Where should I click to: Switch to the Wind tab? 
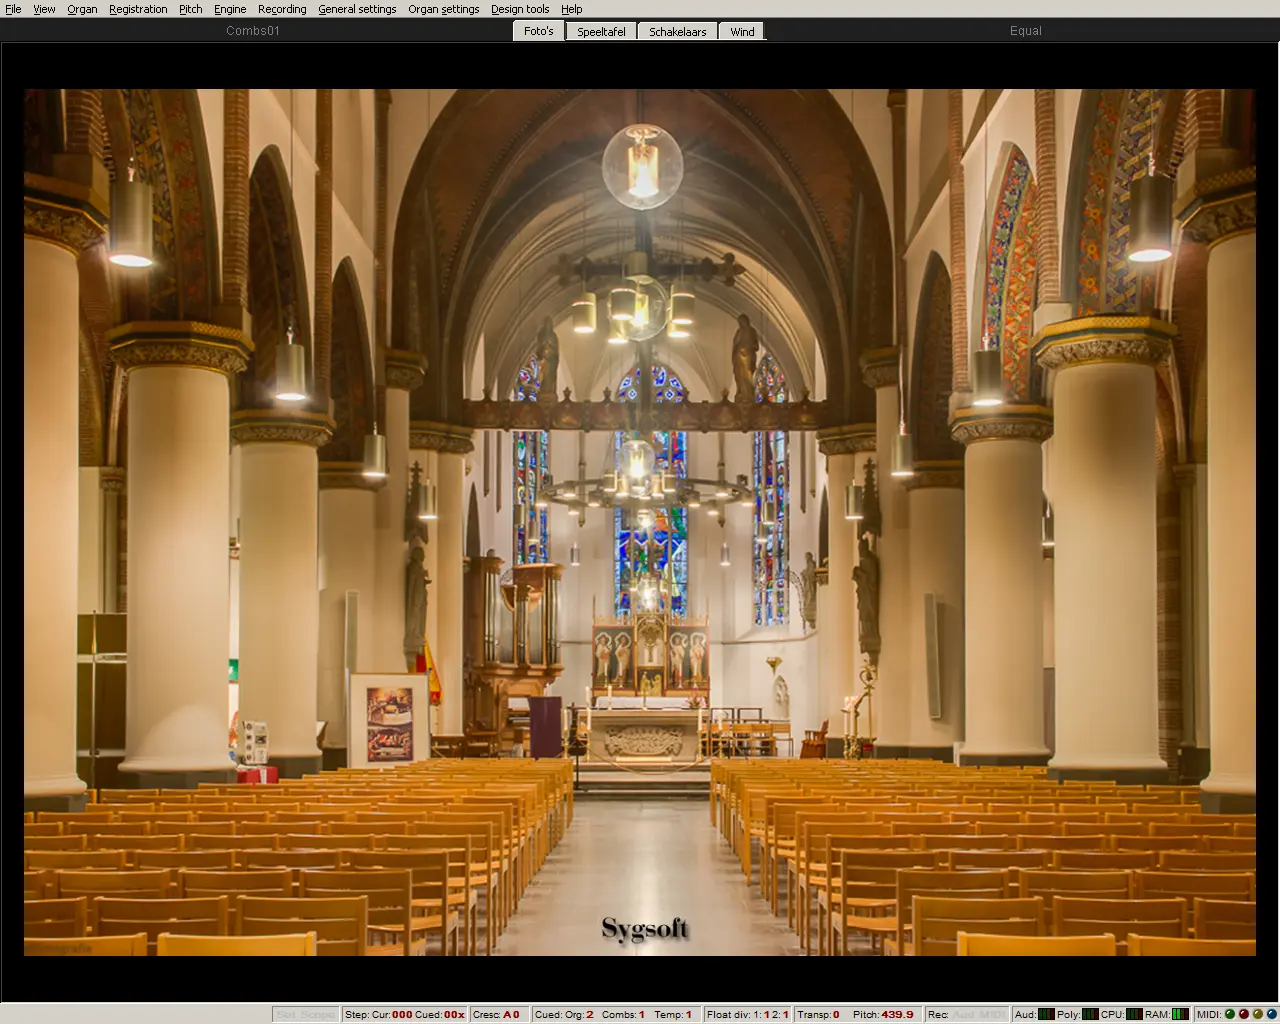point(742,31)
